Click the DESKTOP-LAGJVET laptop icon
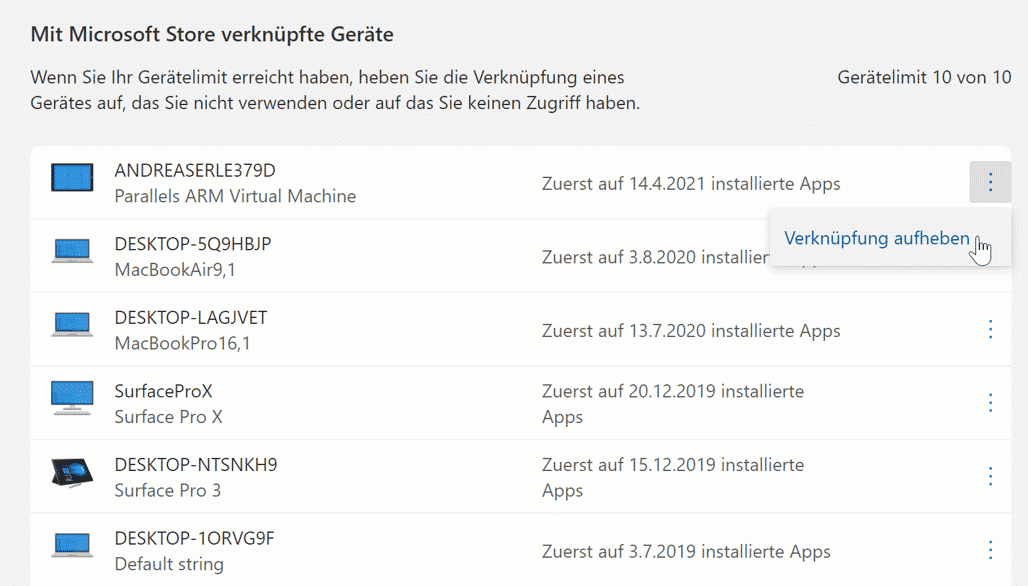The width and height of the screenshot is (1028, 586). (x=72, y=325)
